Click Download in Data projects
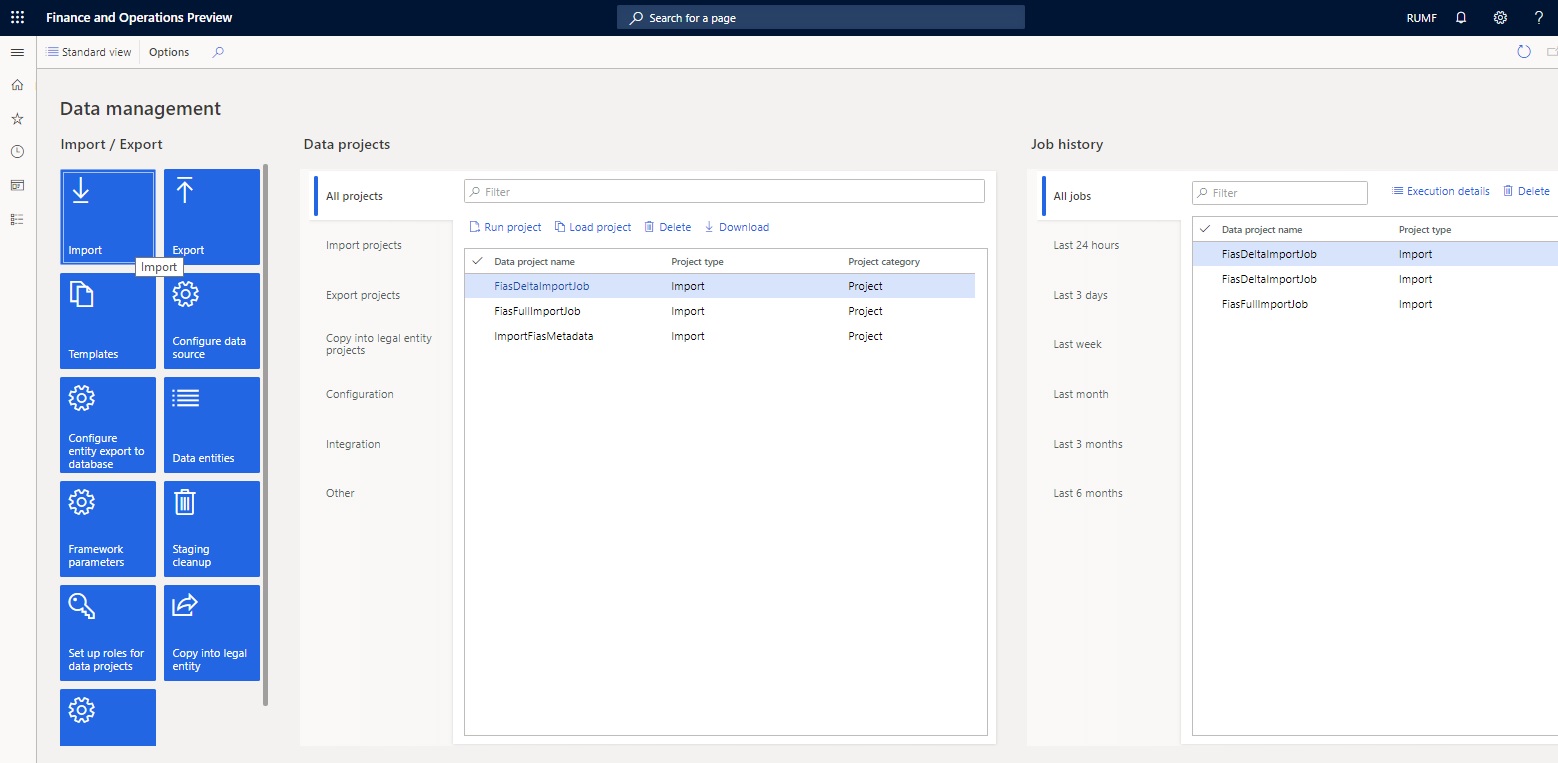The image size is (1558, 763). (737, 227)
